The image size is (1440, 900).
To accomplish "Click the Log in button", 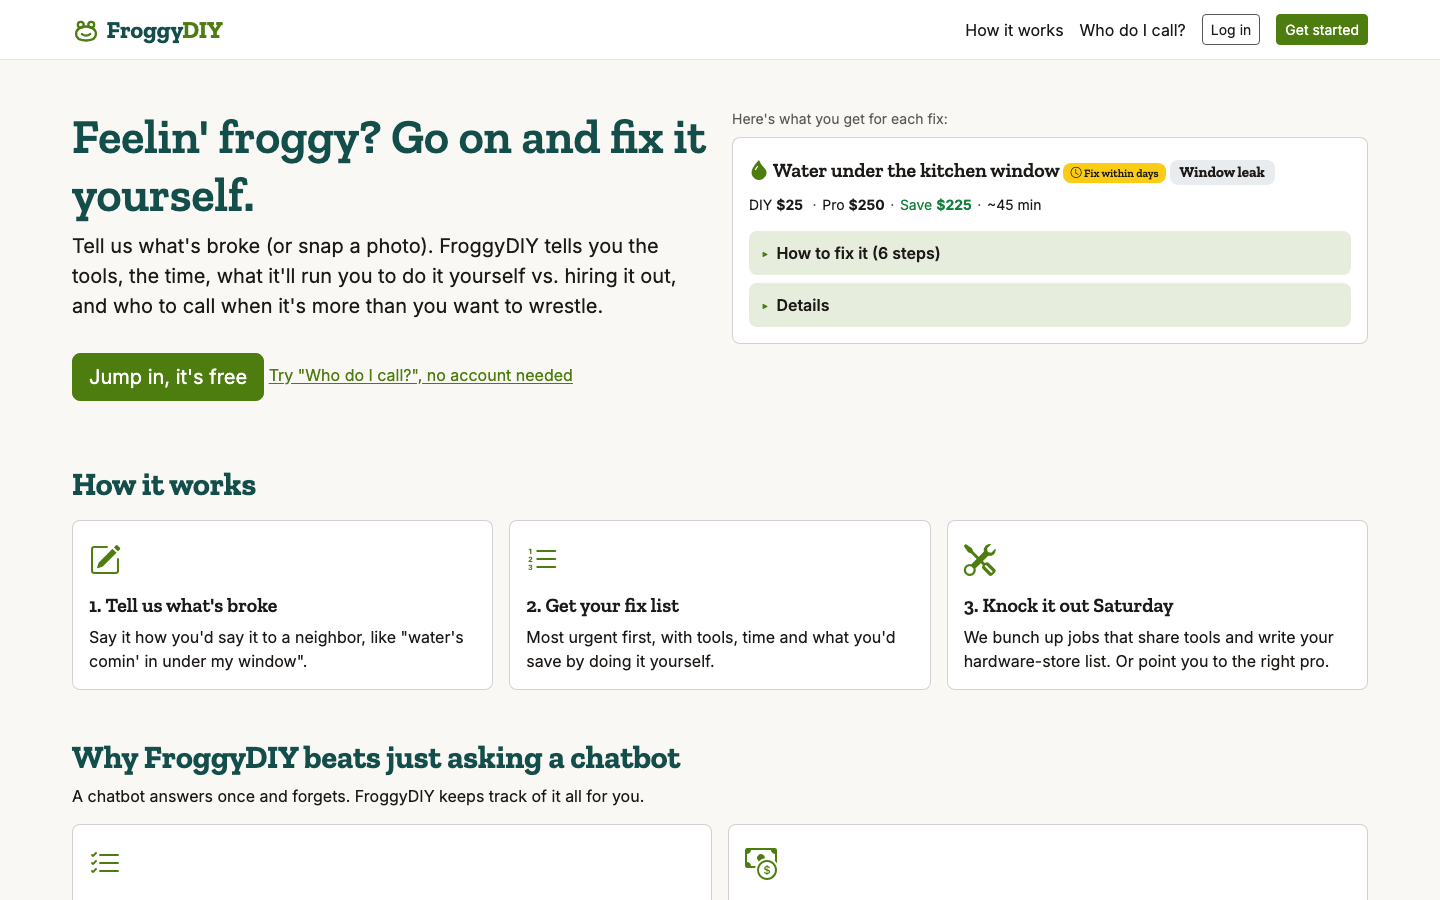I will click(1230, 30).
